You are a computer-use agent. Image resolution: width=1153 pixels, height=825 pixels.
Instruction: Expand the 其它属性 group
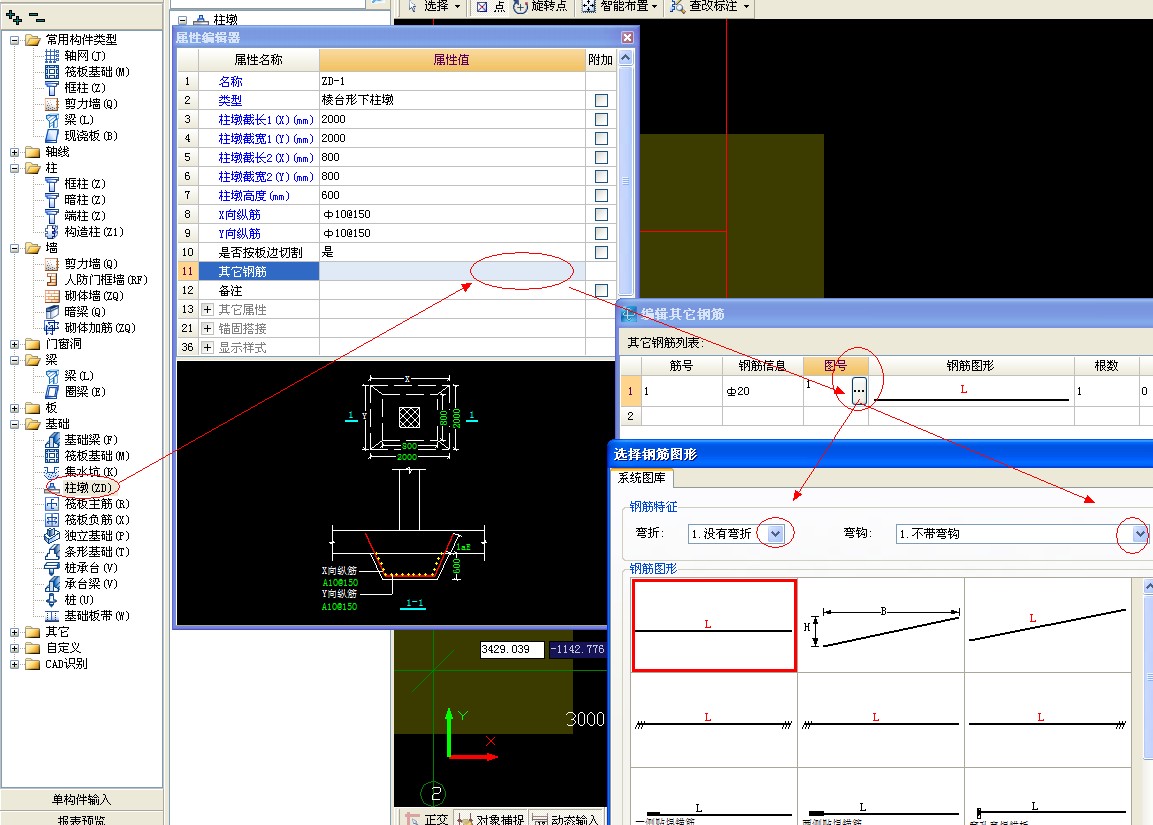point(207,310)
